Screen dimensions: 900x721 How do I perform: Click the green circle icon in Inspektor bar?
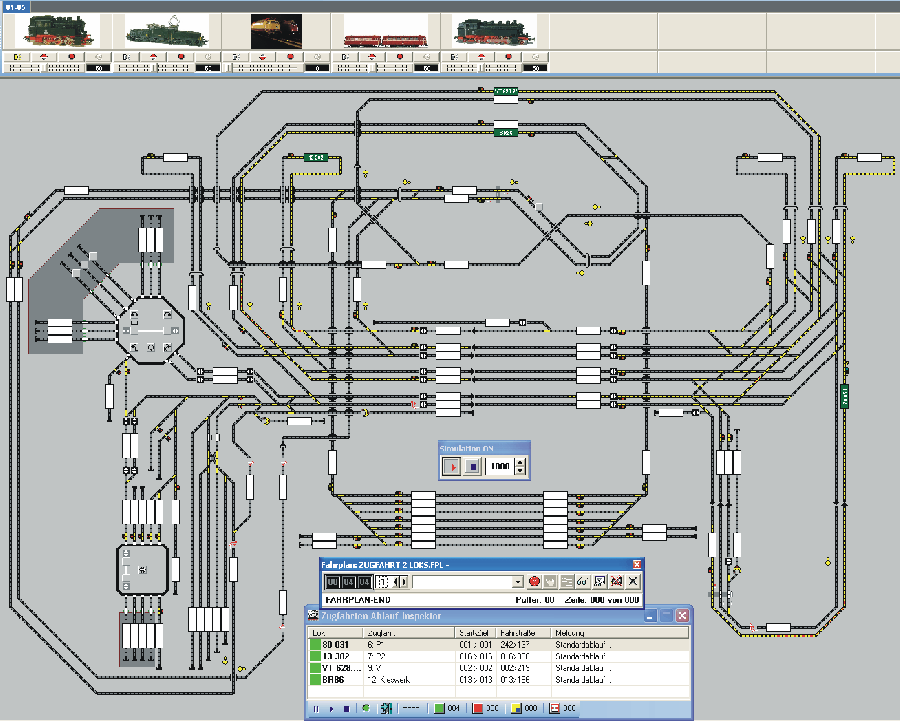pos(366,709)
